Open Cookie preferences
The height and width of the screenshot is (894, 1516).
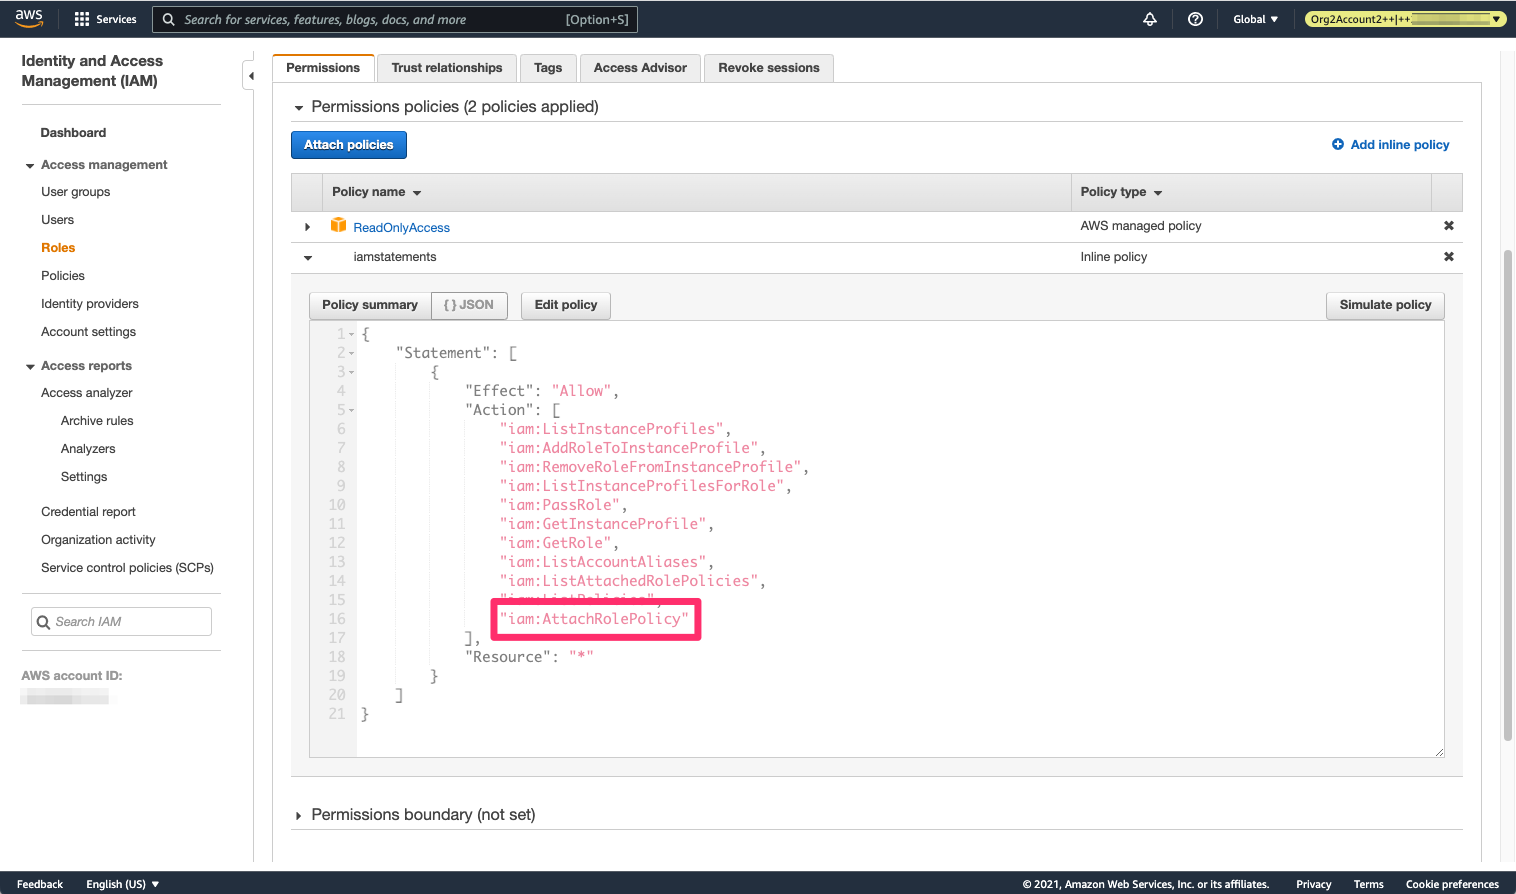pyautogui.click(x=1452, y=884)
